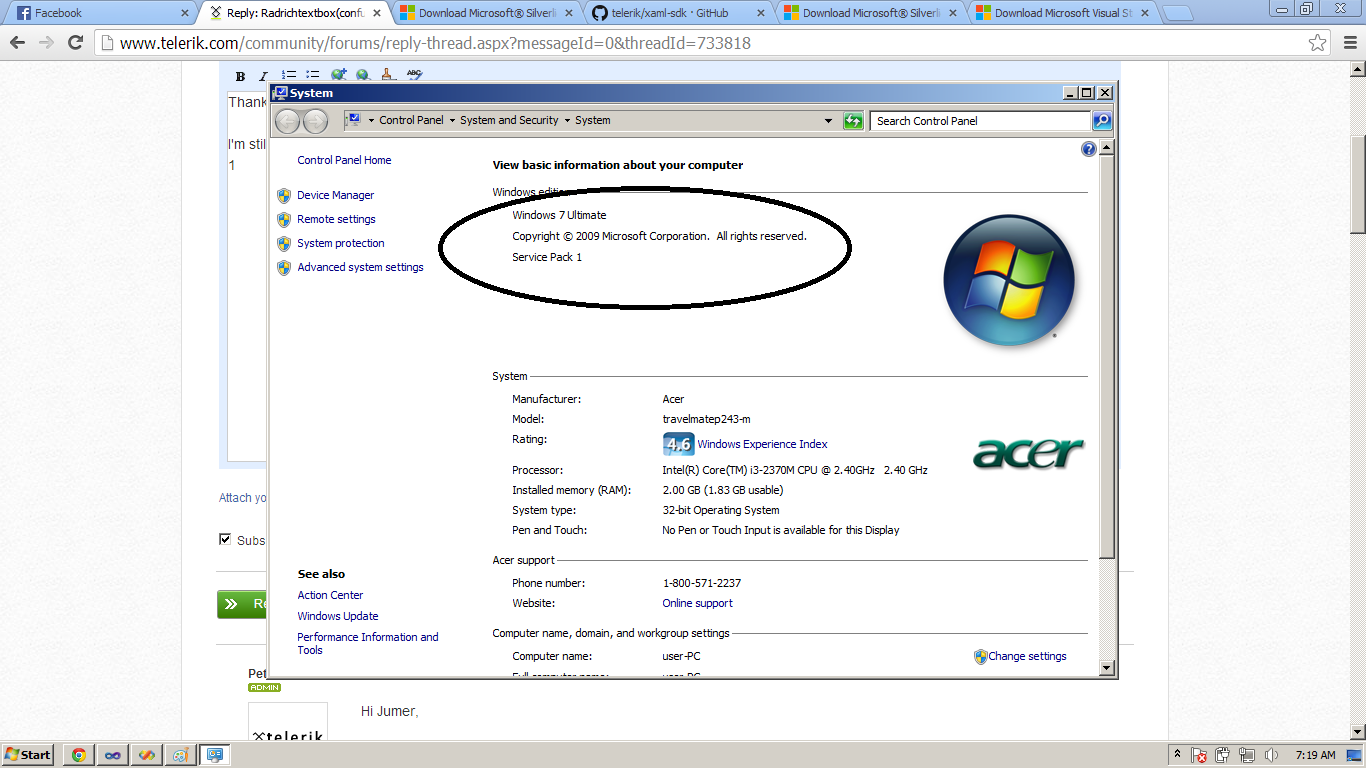Click the blue infinity taskbar icon
Viewport: 1366px width, 768px height.
click(112, 755)
